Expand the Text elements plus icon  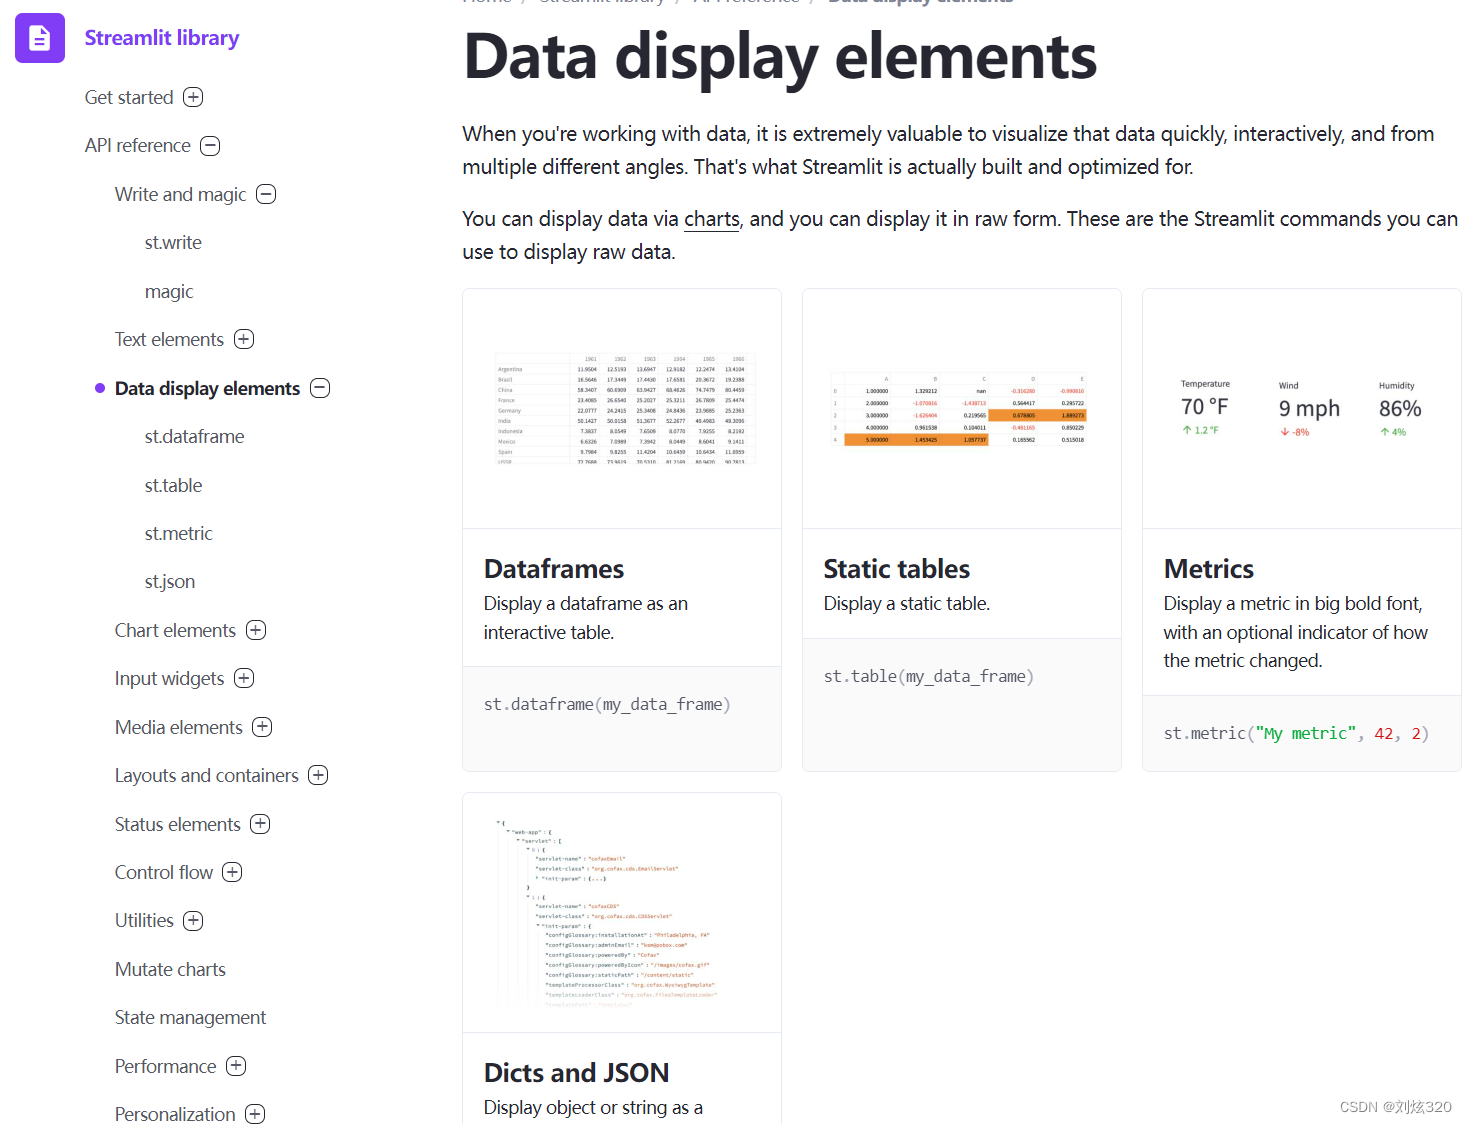244,339
